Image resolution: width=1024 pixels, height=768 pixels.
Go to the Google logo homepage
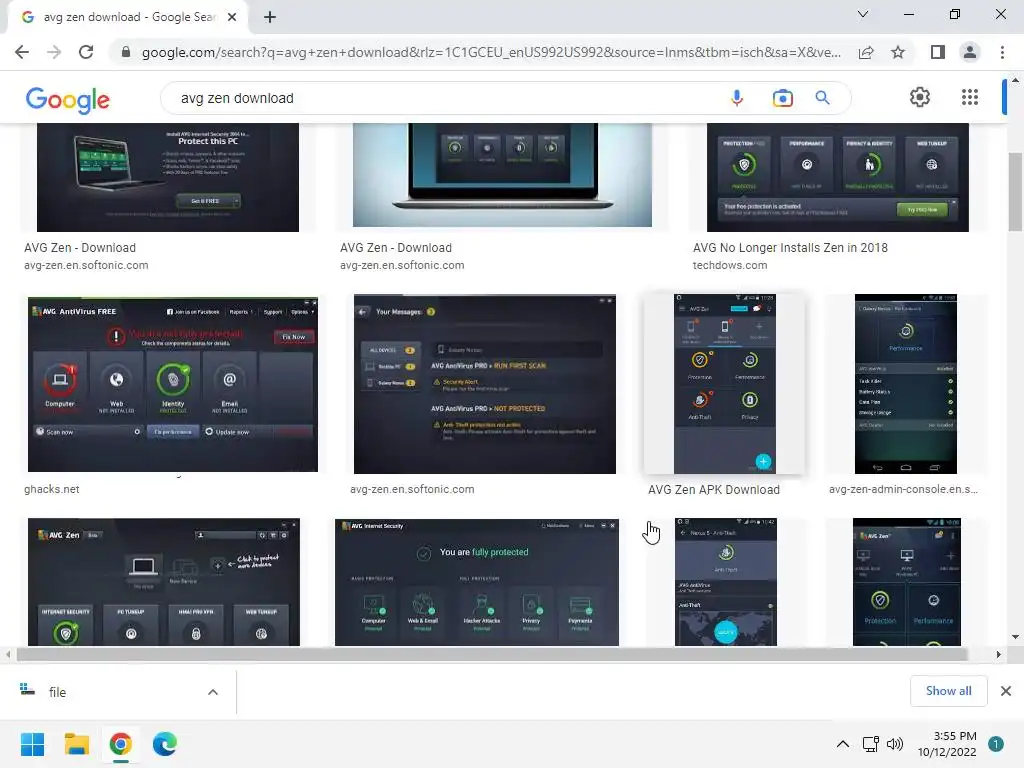(x=67, y=99)
